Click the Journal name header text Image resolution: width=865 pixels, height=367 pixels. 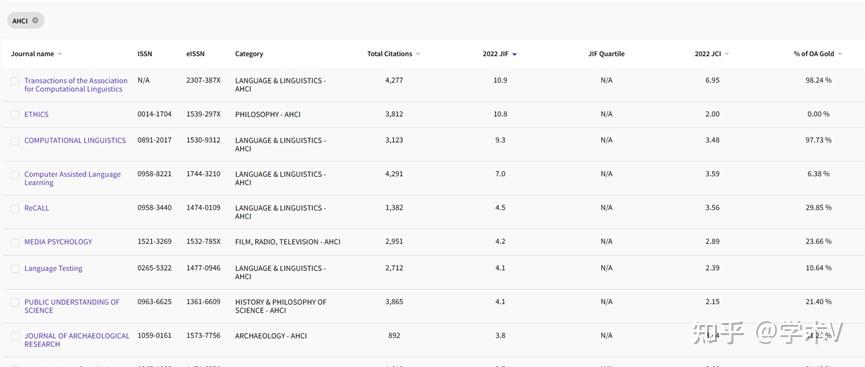point(33,54)
